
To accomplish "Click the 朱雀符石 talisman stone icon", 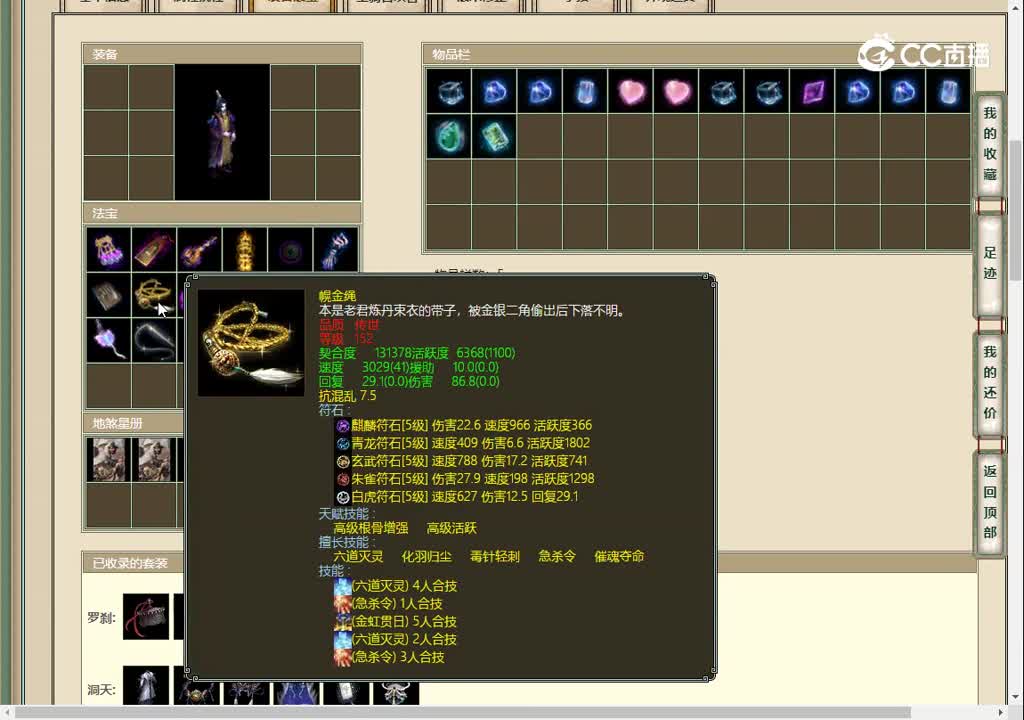I will (x=343, y=479).
